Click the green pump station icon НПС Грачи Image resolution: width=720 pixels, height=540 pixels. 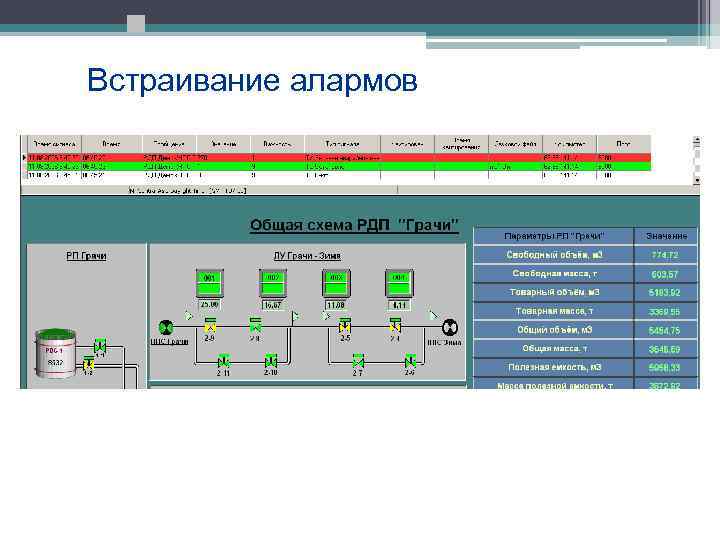(x=166, y=327)
